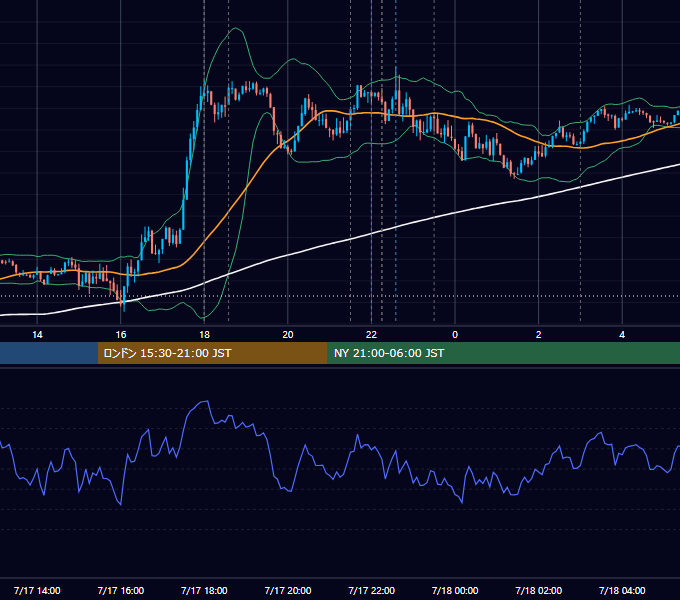The height and width of the screenshot is (600, 680).
Task: Click the 7/17 22:00 label on oscillator axis
Action: pos(372,590)
